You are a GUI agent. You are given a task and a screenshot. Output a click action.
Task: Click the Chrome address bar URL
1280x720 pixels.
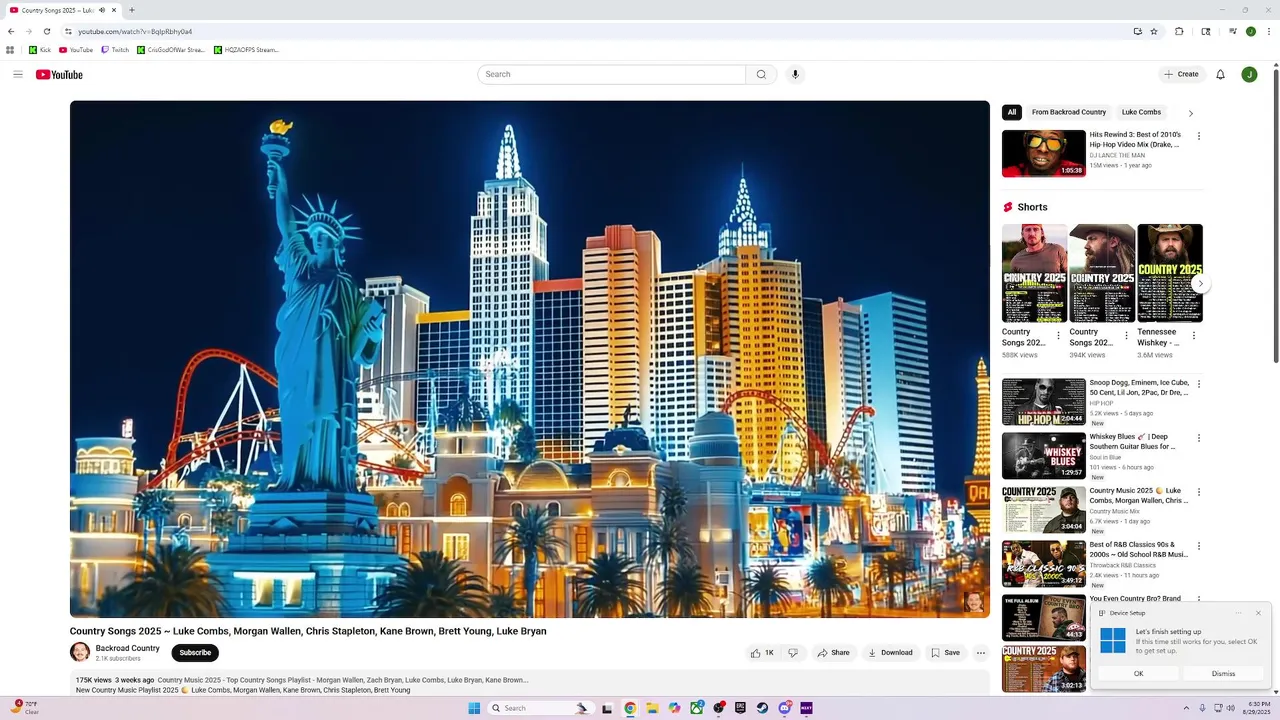[x=135, y=31]
